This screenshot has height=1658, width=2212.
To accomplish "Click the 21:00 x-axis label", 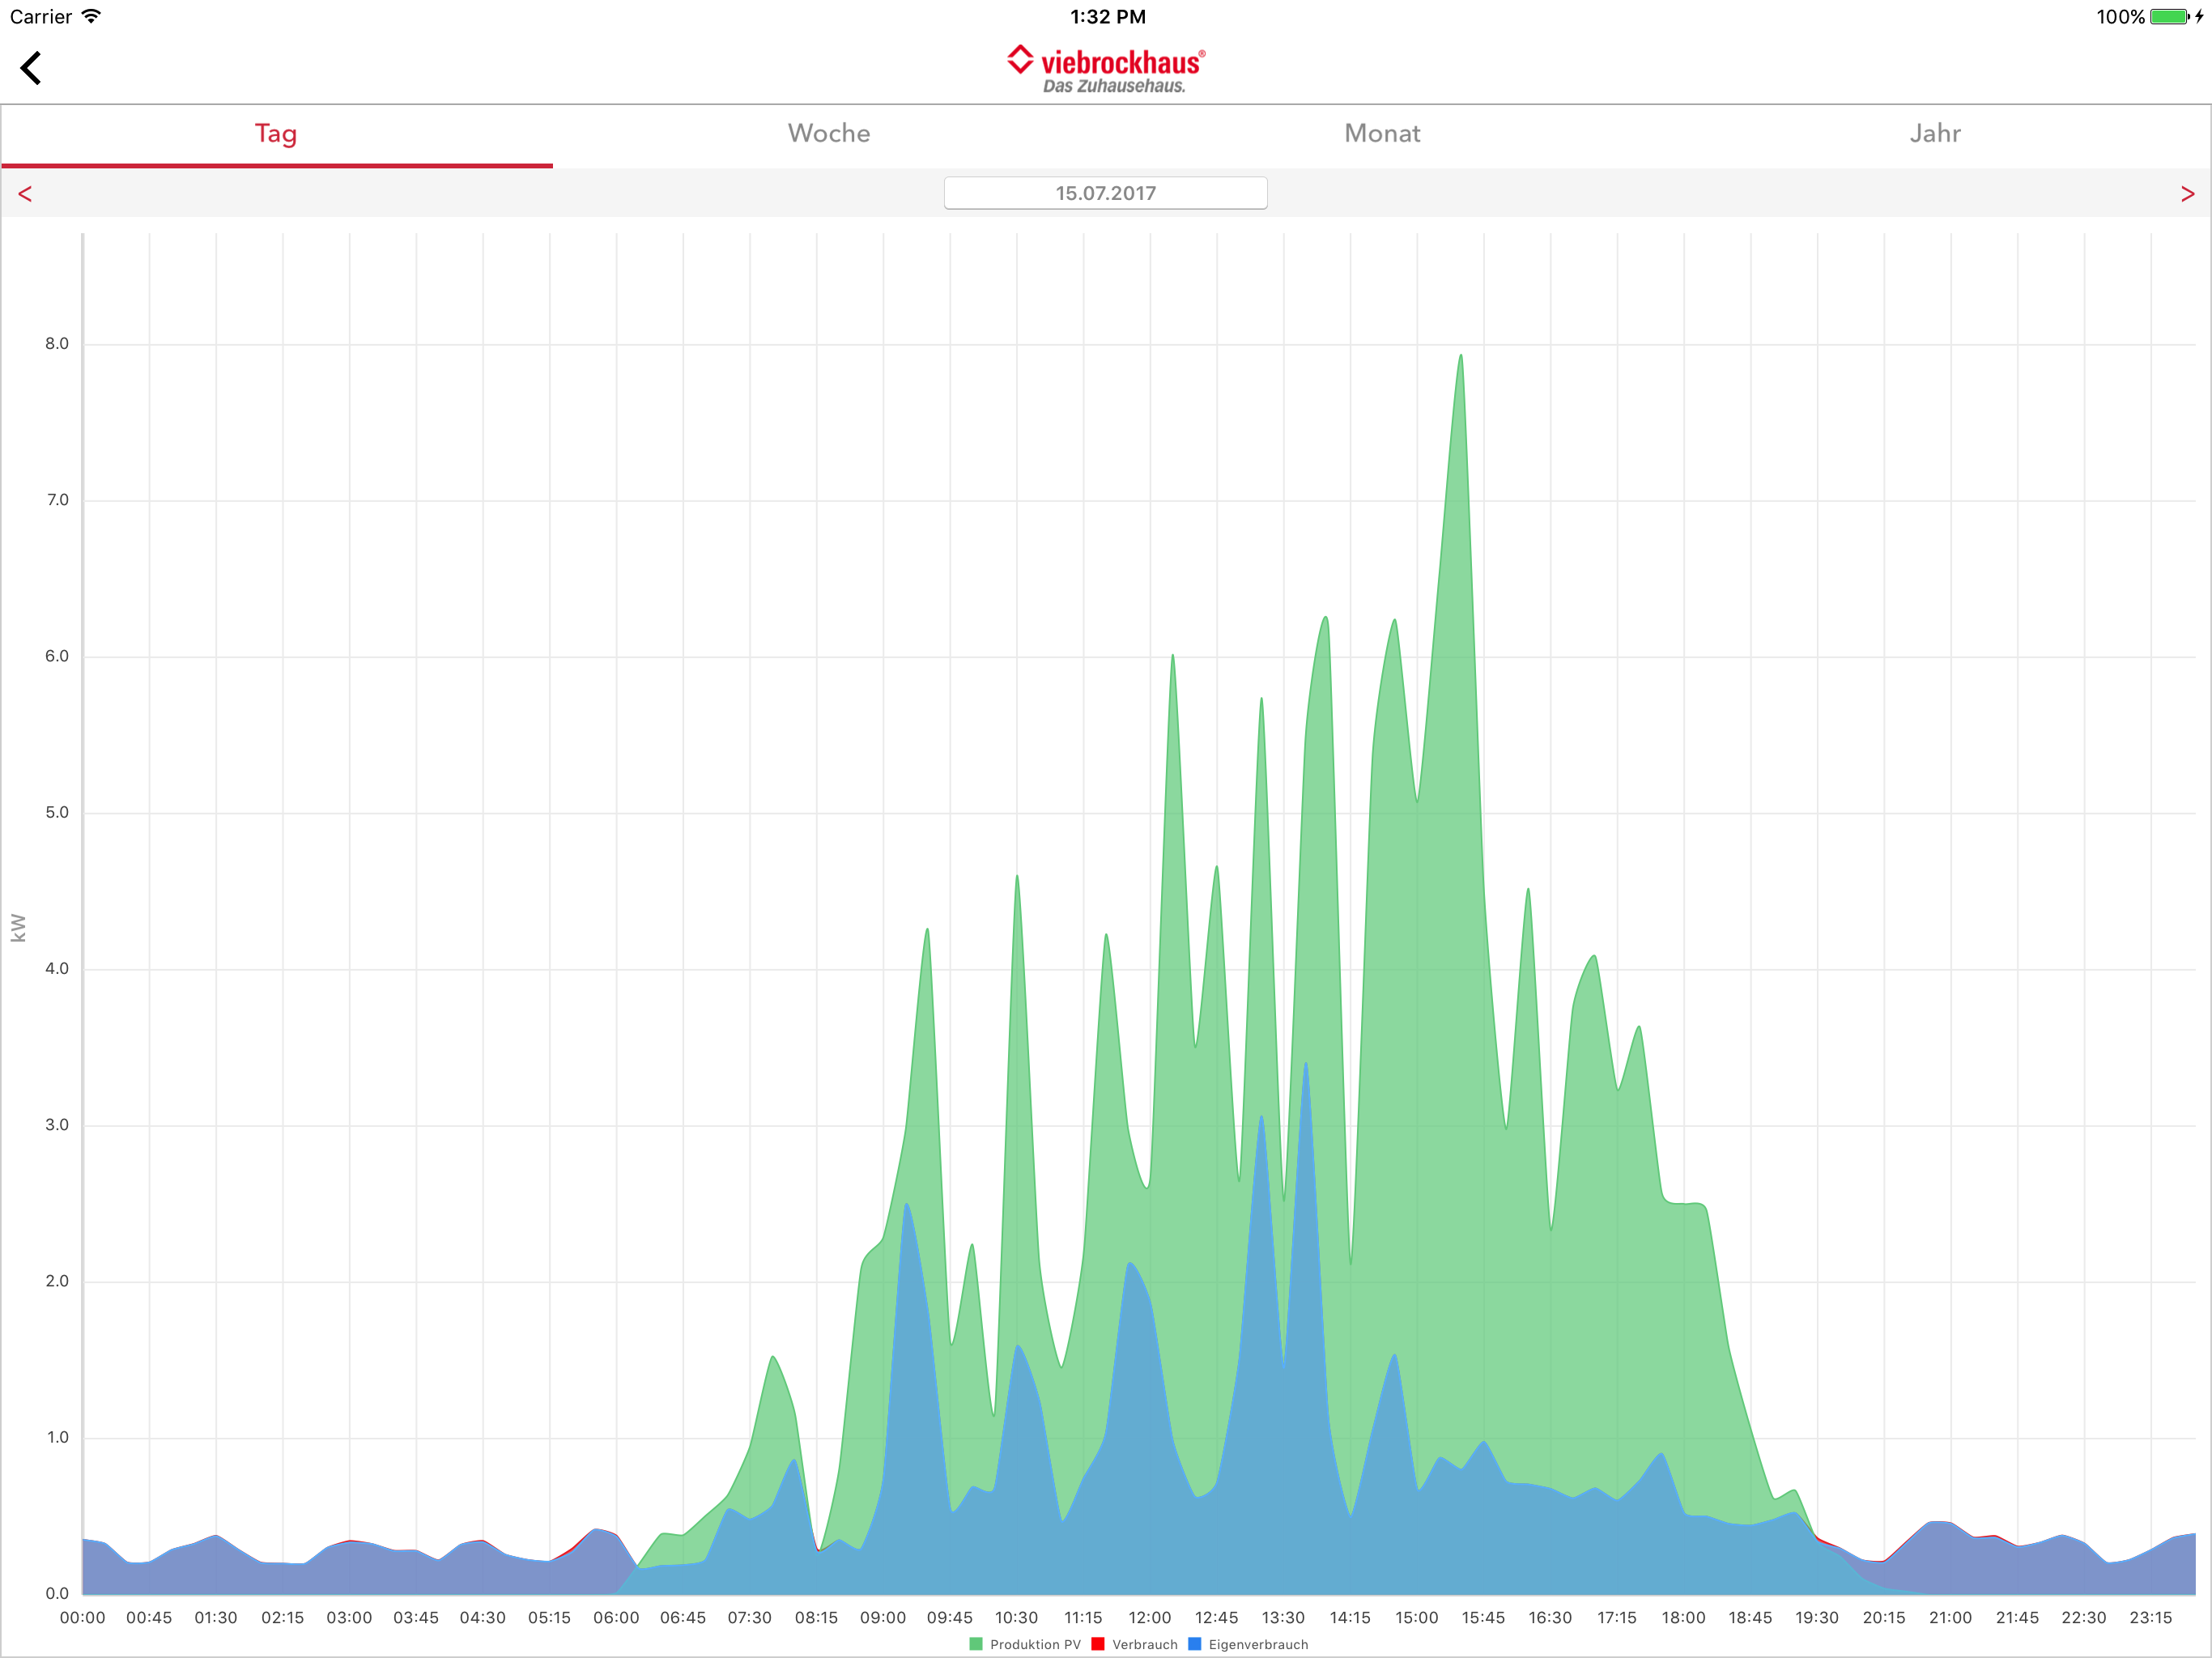I will pos(1950,1617).
